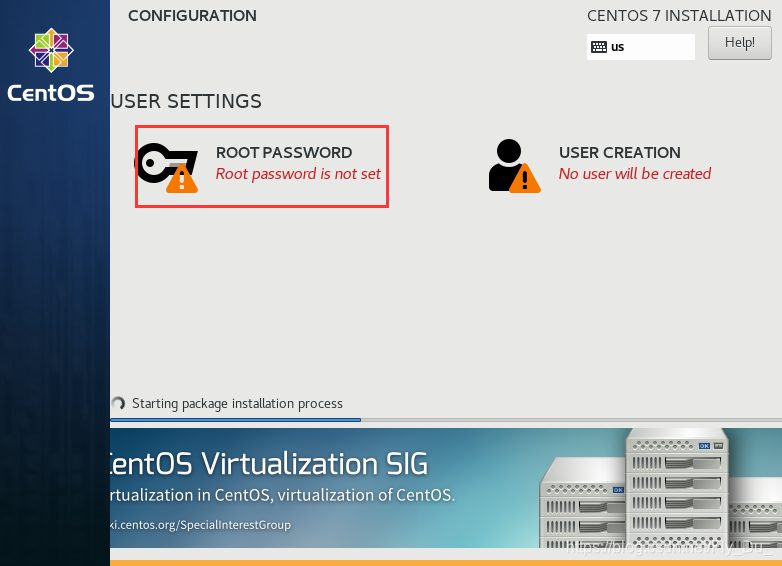Click the USER SETTINGS section heading
Viewport: 782px width, 566px height.
point(186,101)
